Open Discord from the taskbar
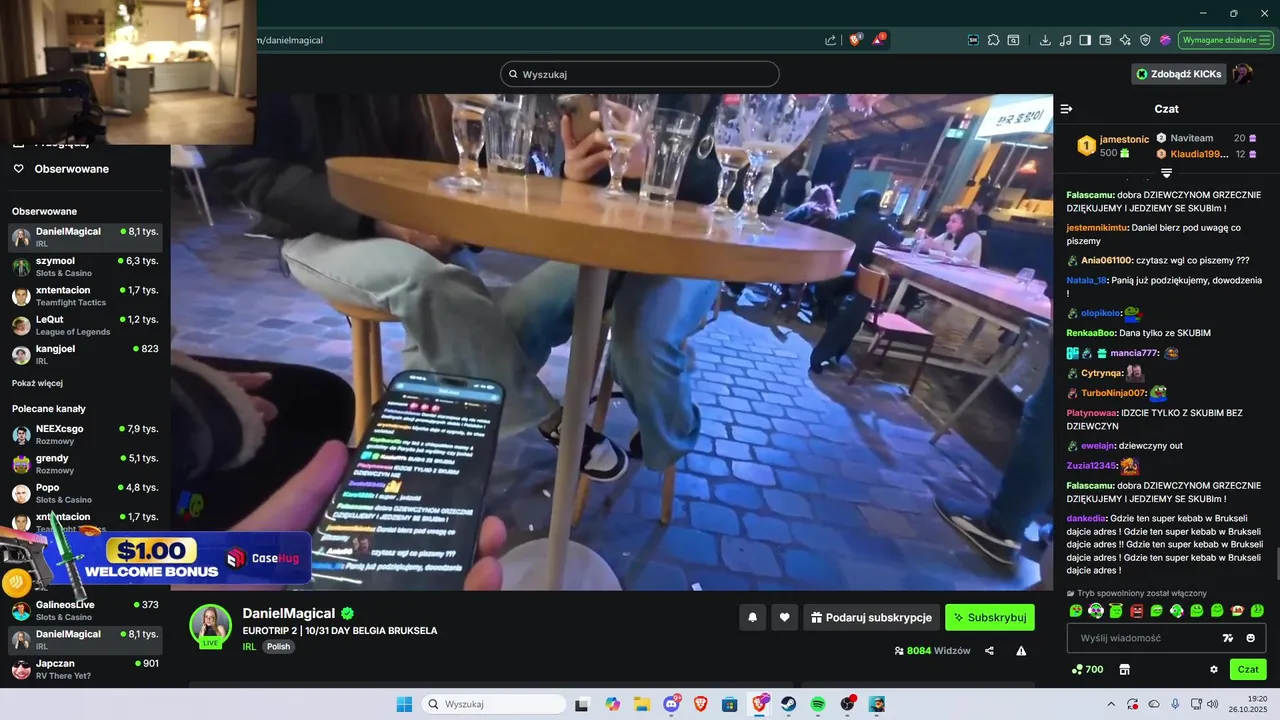This screenshot has height=720, width=1280. point(671,704)
